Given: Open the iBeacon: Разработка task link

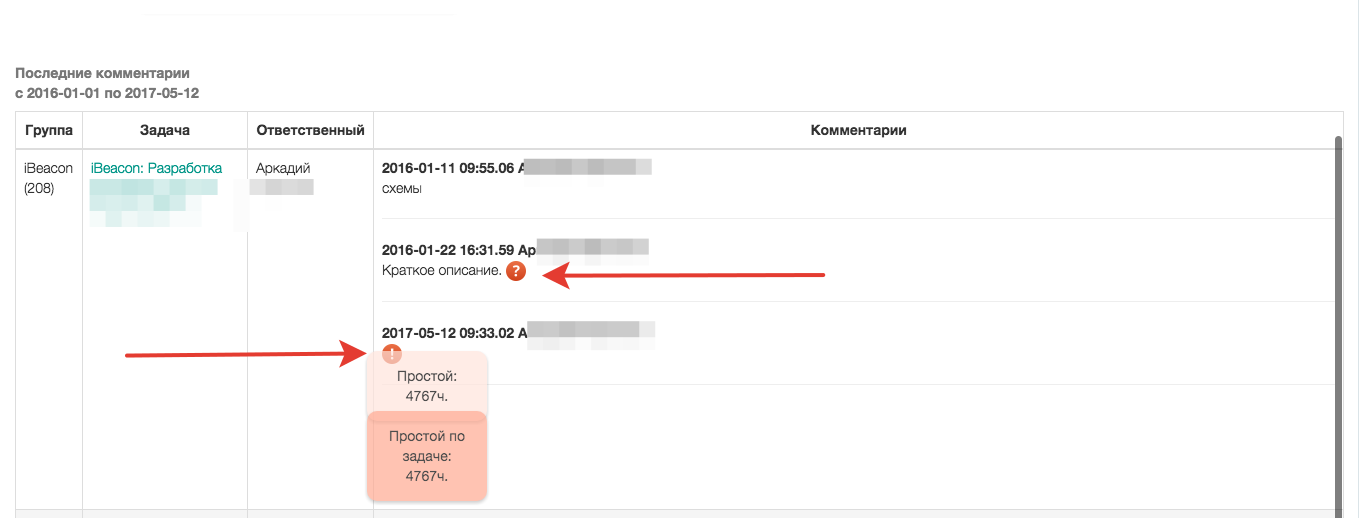Looking at the screenshot, I should (x=156, y=168).
